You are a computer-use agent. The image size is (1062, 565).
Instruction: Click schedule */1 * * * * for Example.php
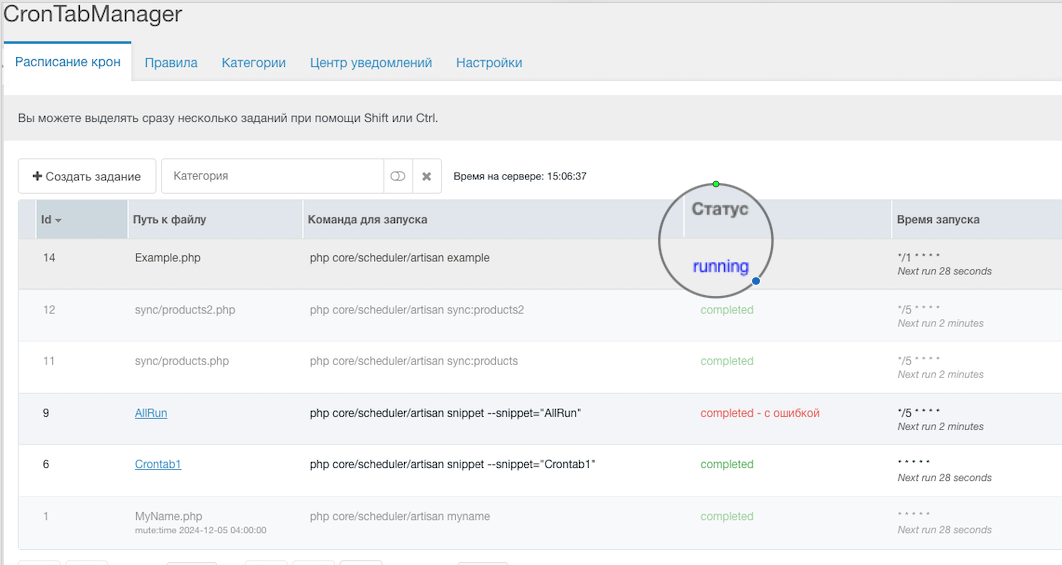coord(918,257)
